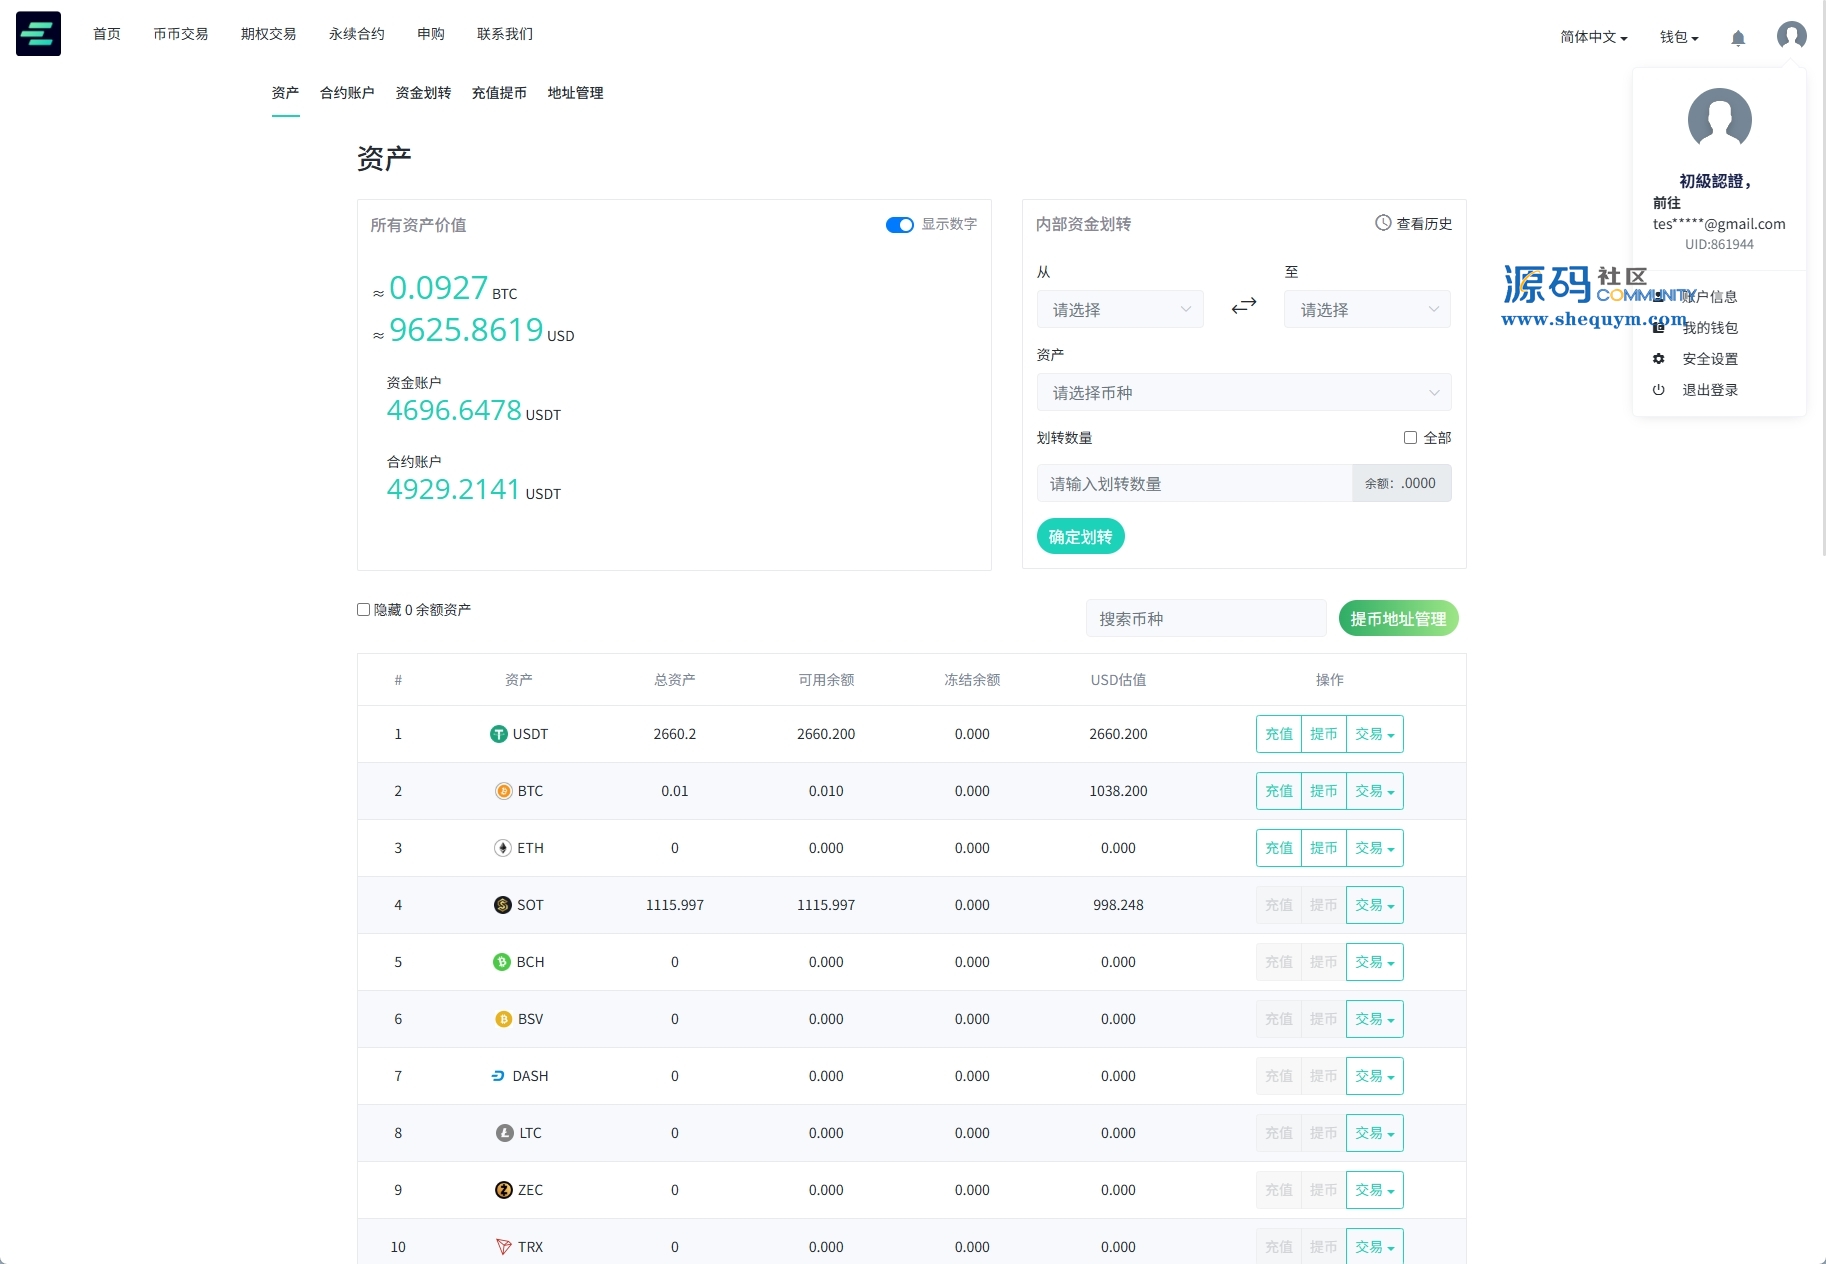This screenshot has height=1264, width=1826.
Task: Switch to the 合约账户 tab
Action: click(x=347, y=93)
